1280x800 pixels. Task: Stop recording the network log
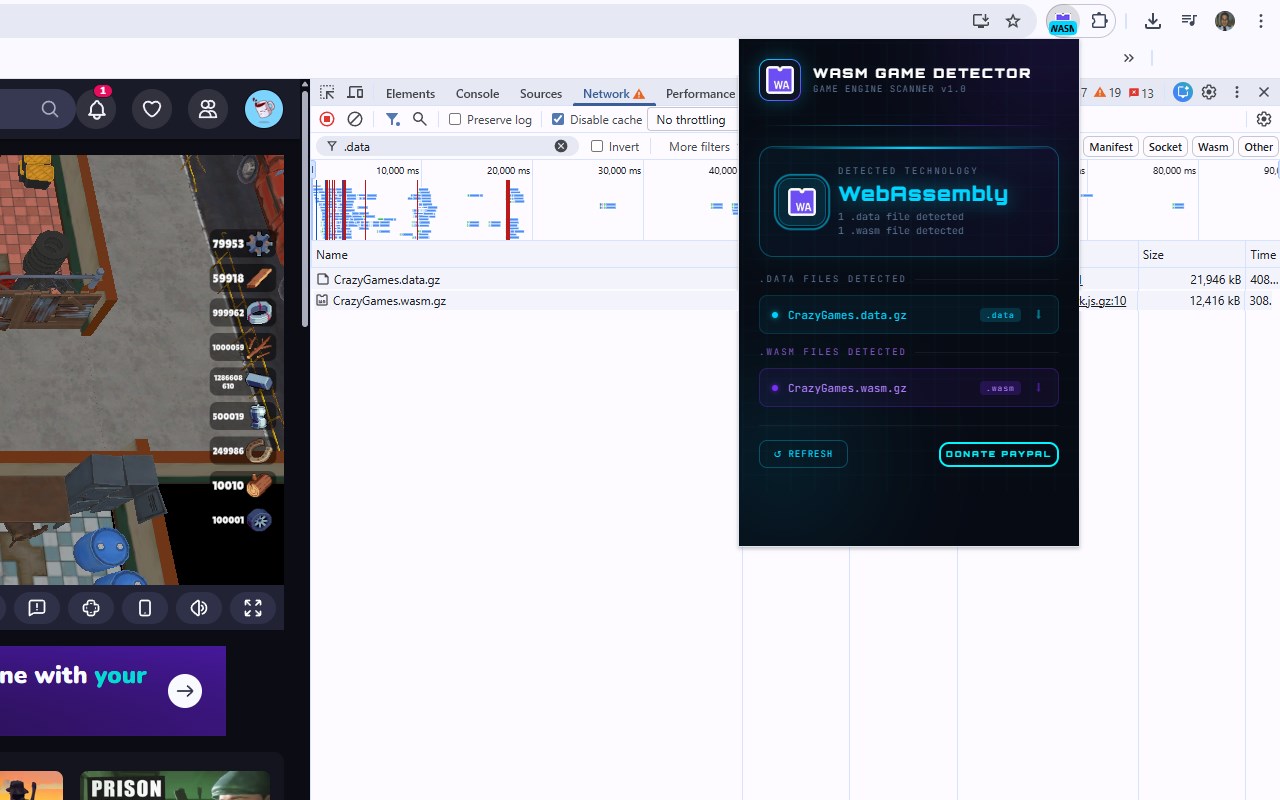coord(327,119)
